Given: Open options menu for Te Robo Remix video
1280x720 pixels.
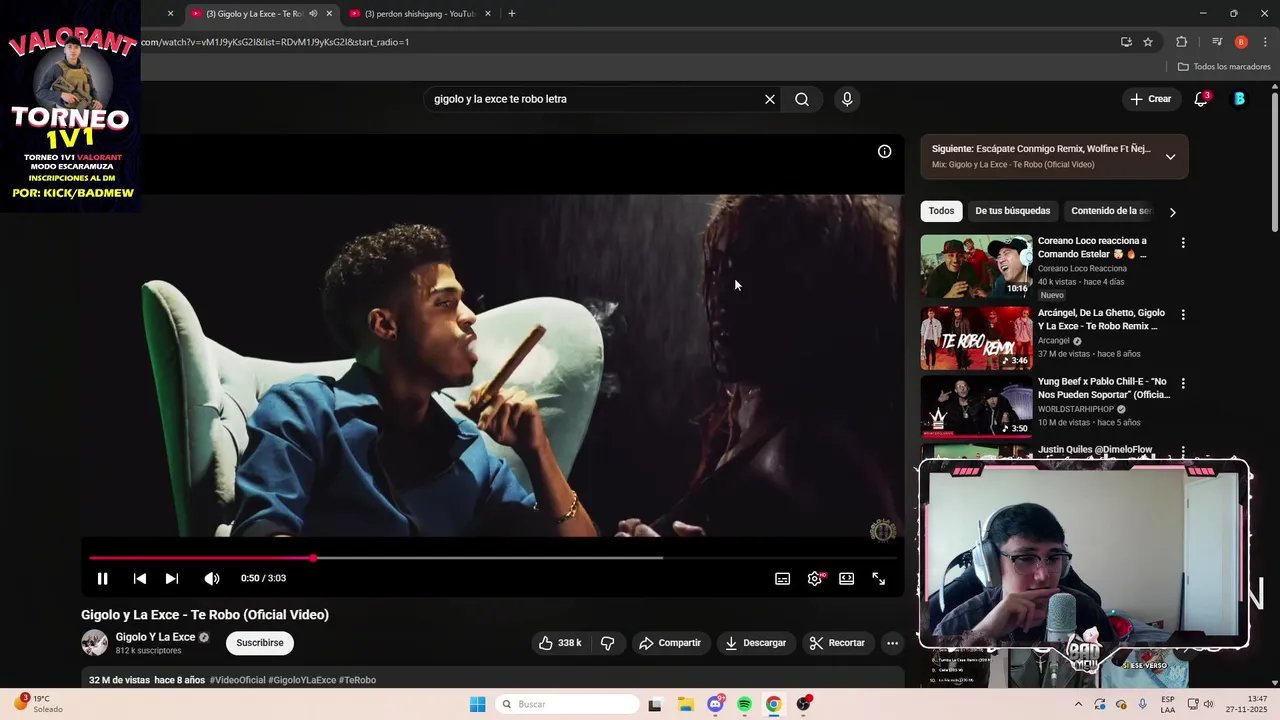Looking at the screenshot, I should (1183, 315).
